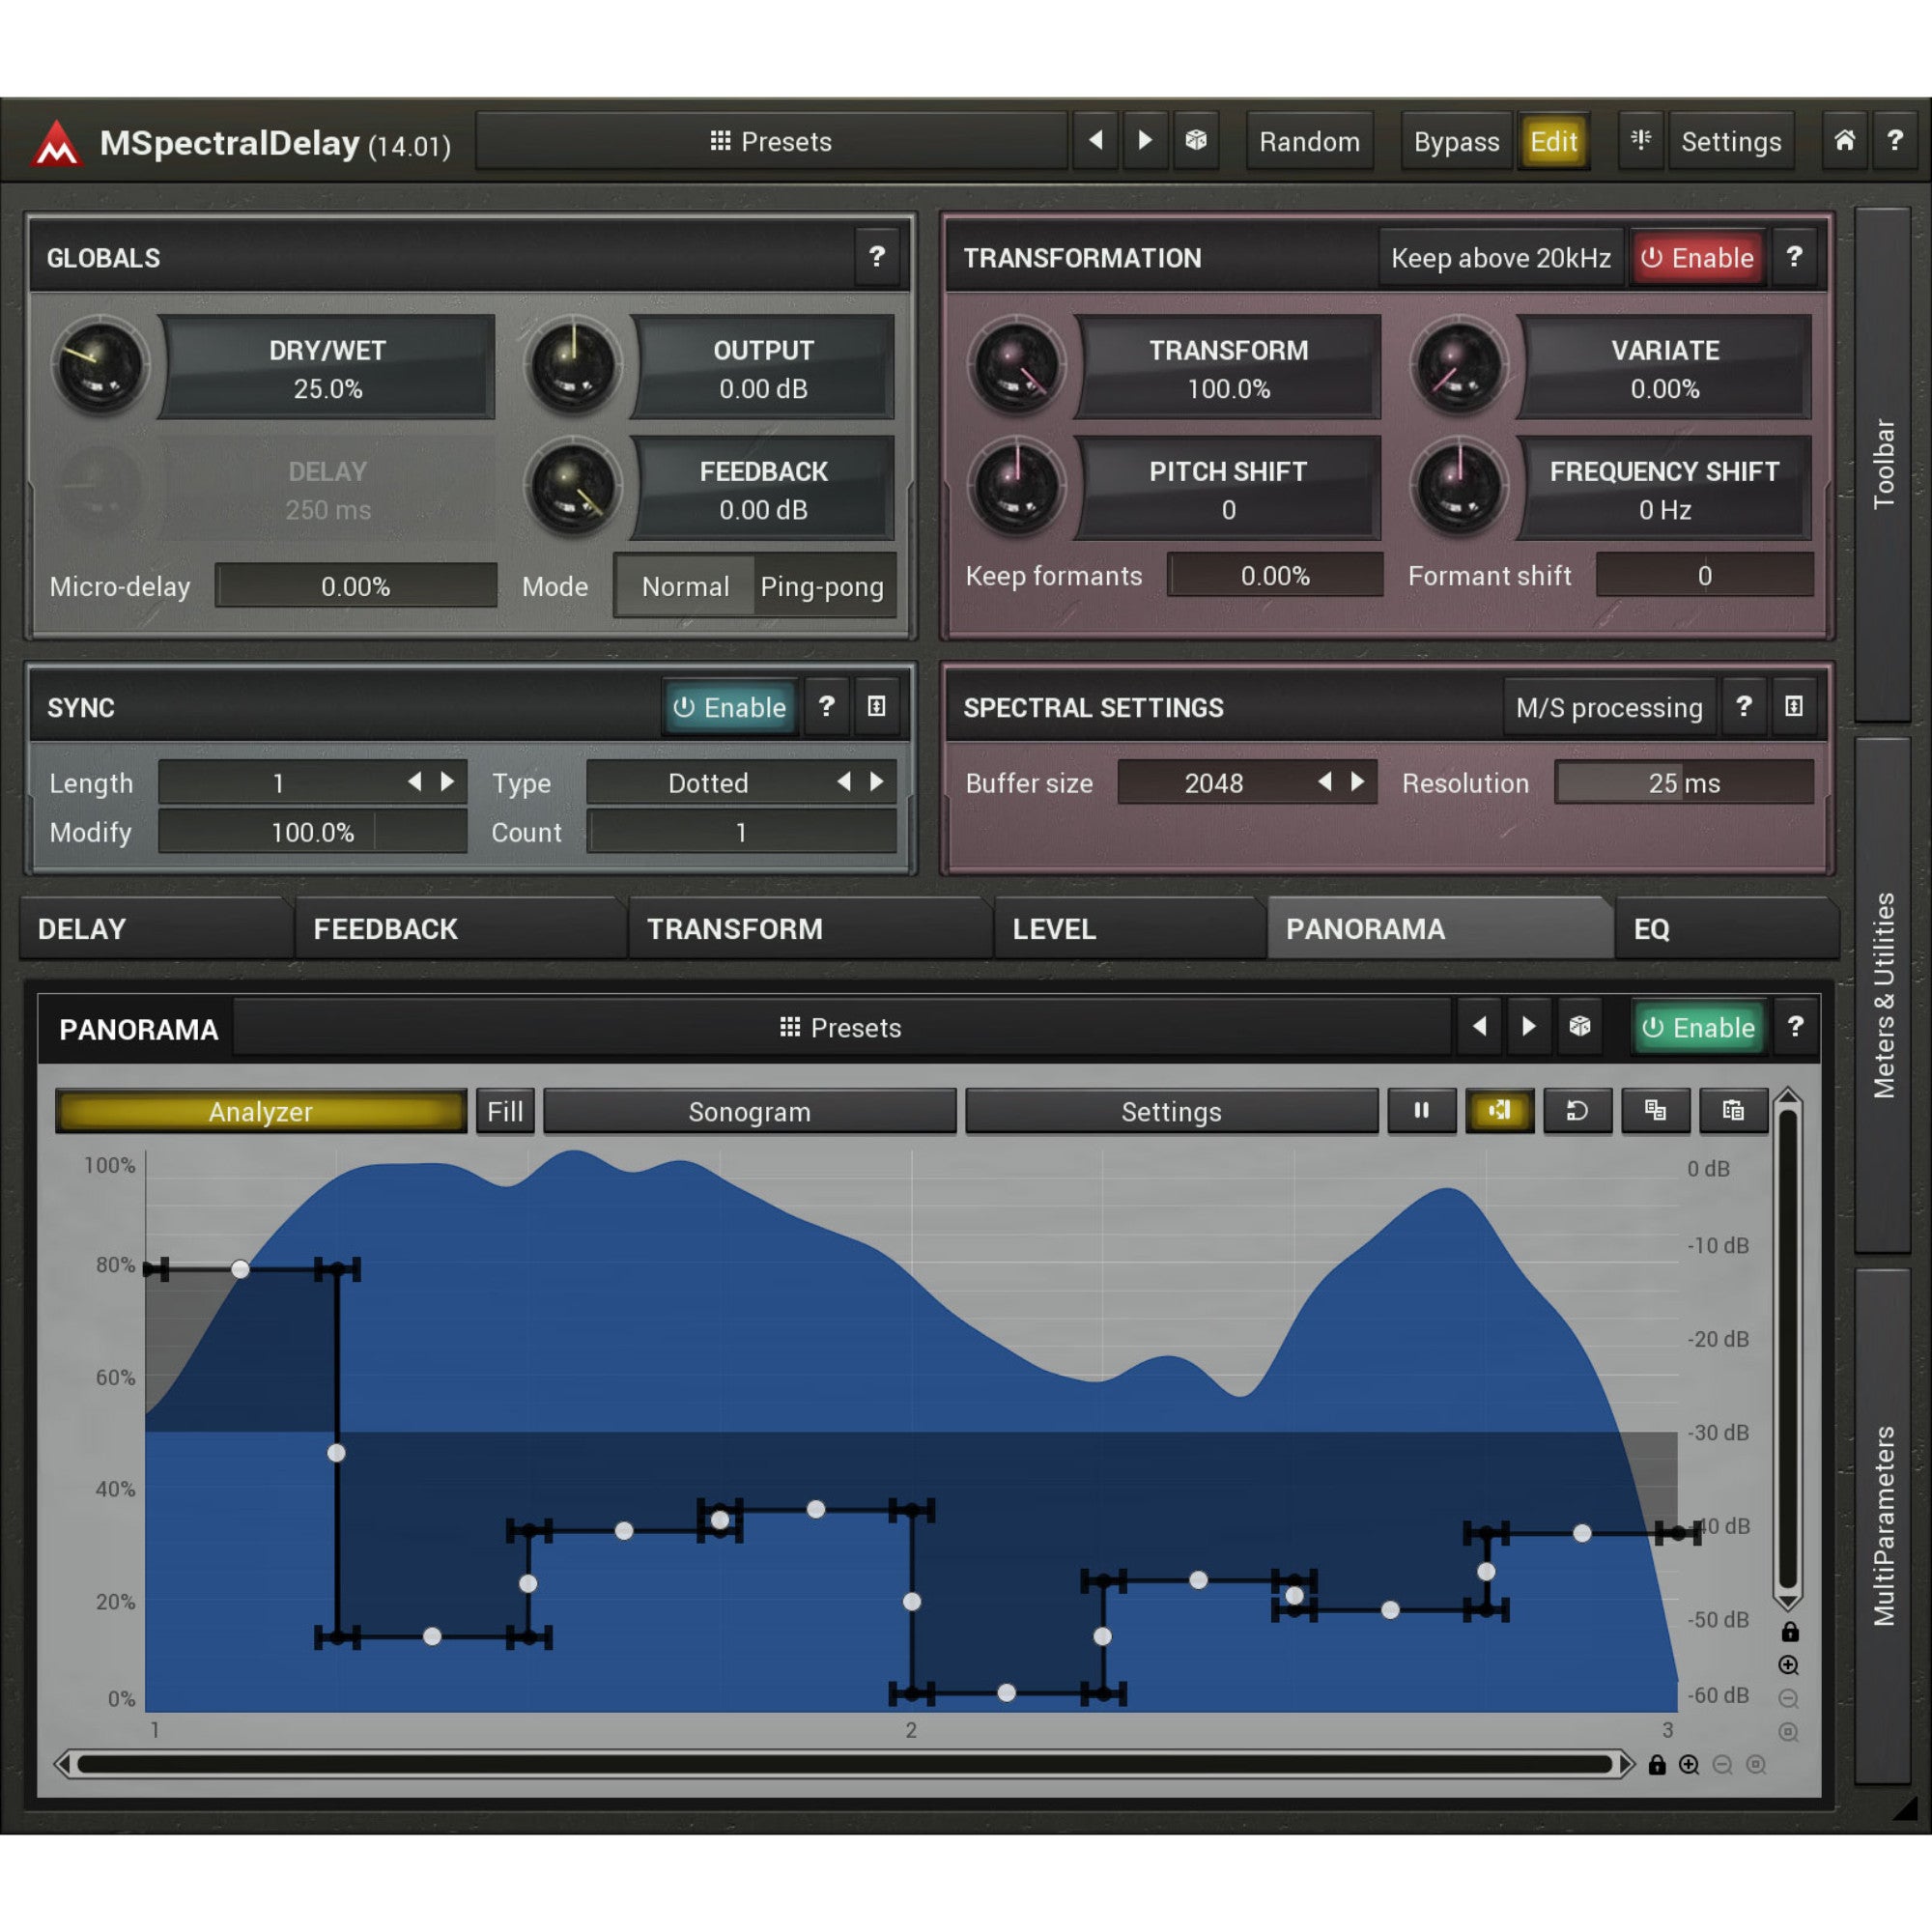Screen dimensions: 1932x1932
Task: Toggle the Bypass button
Action: [x=1456, y=141]
